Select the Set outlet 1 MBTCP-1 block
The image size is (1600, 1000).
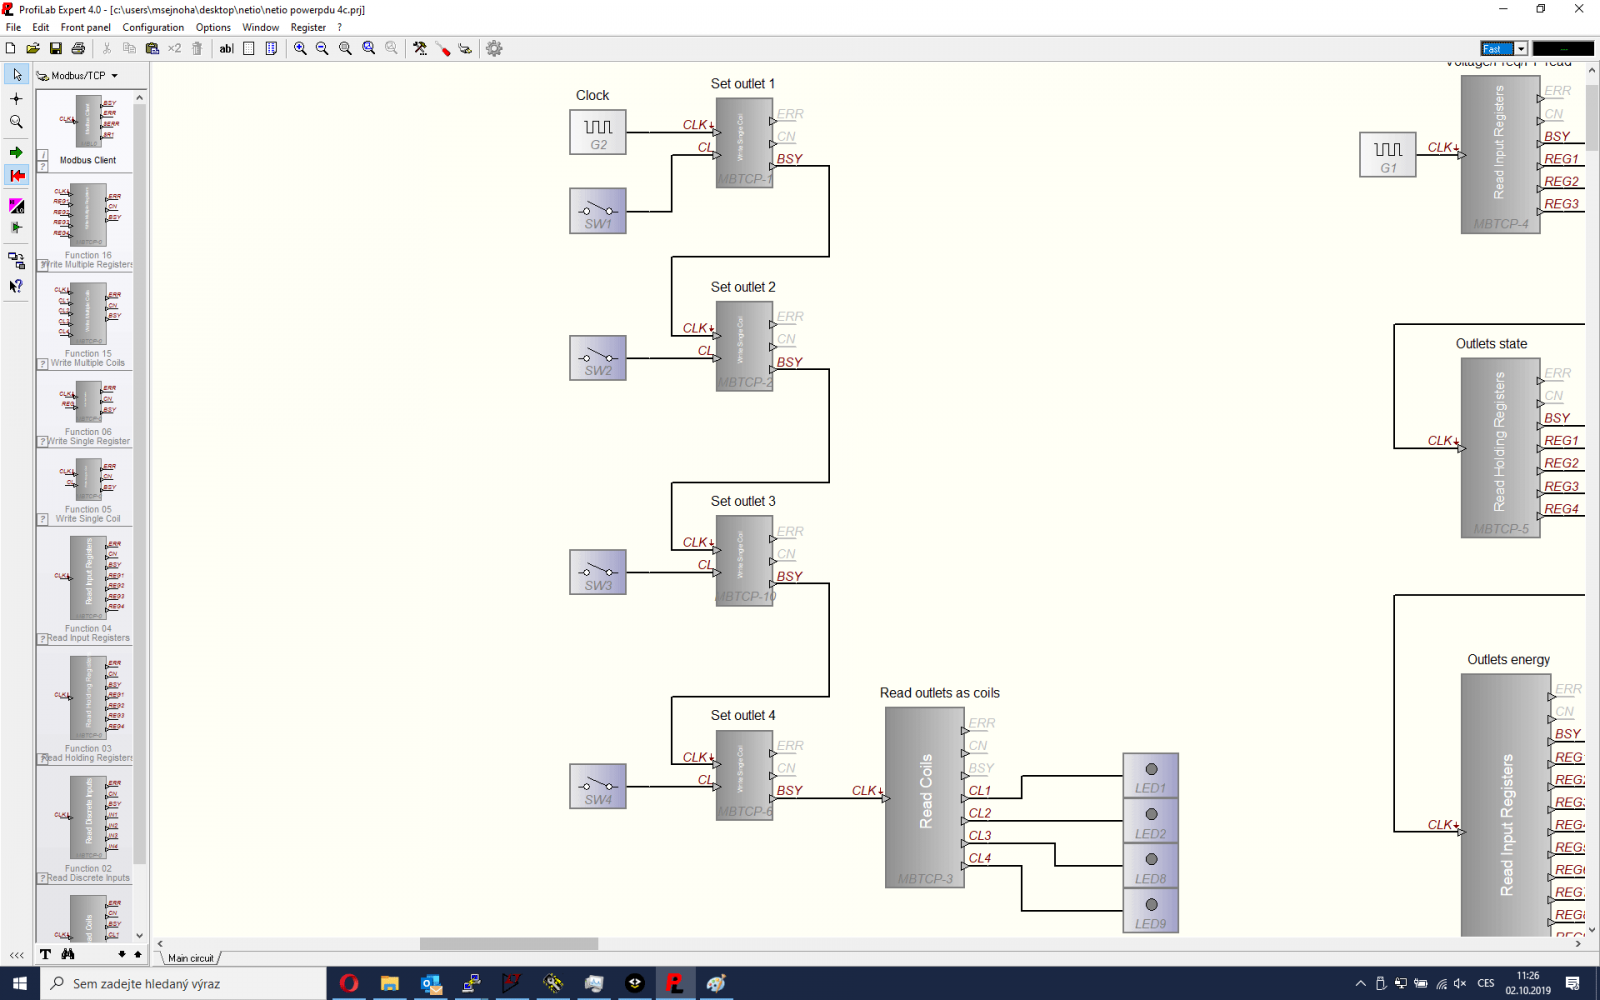point(744,143)
